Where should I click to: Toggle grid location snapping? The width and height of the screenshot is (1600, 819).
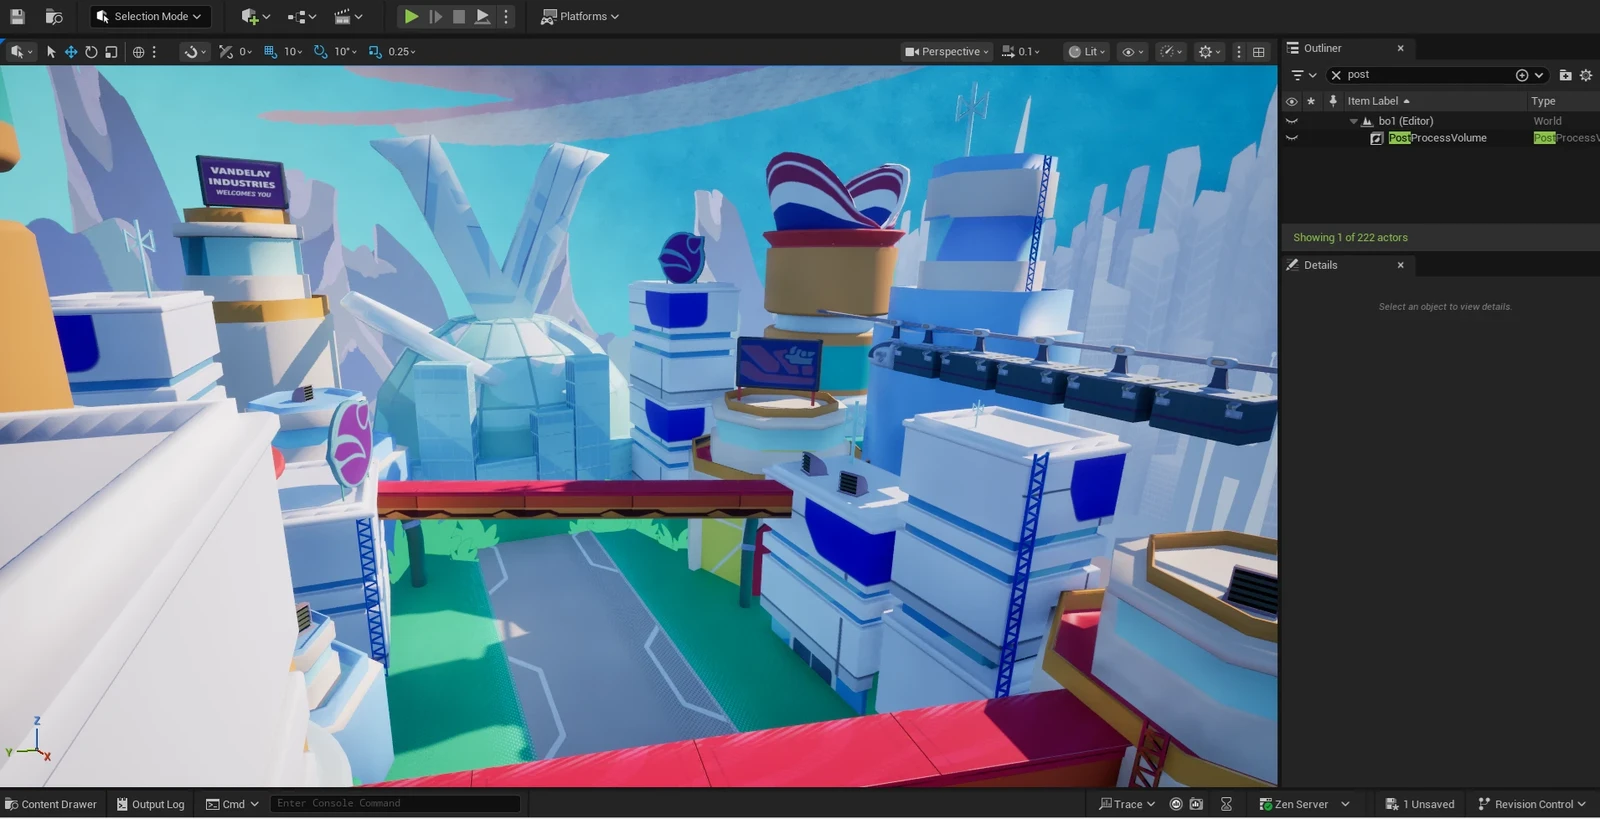coord(270,51)
